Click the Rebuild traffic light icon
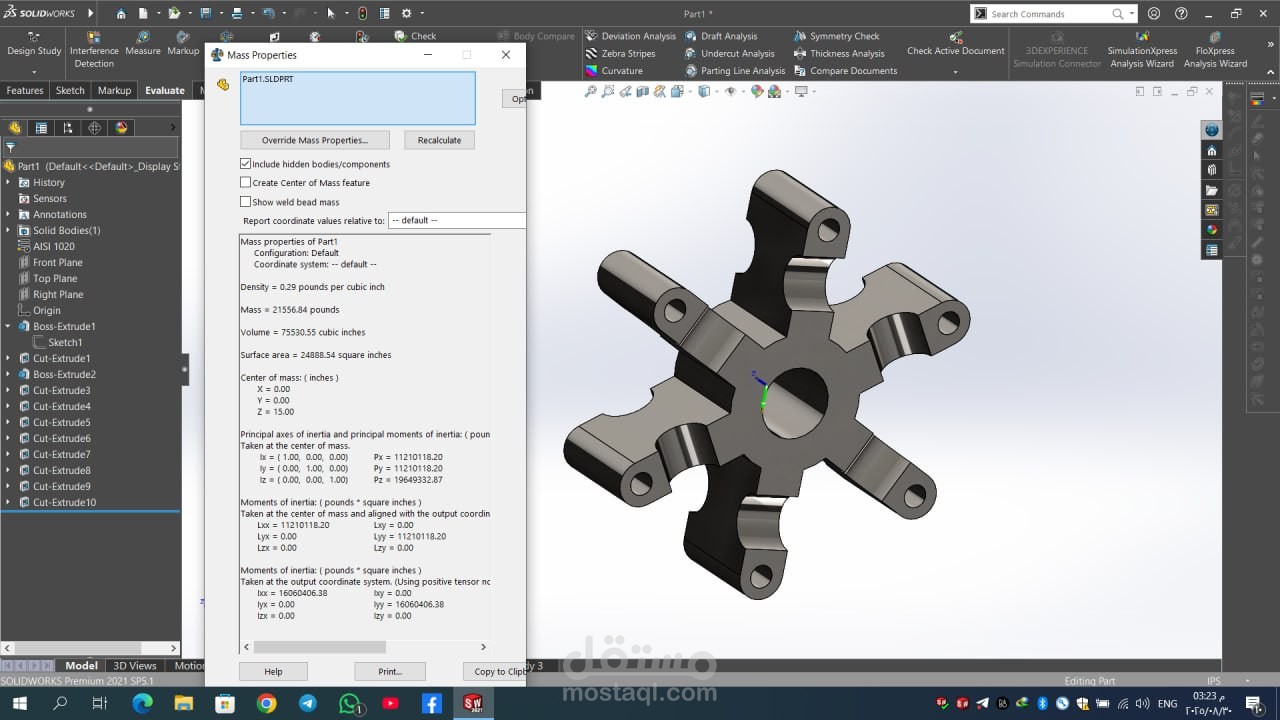 point(361,14)
